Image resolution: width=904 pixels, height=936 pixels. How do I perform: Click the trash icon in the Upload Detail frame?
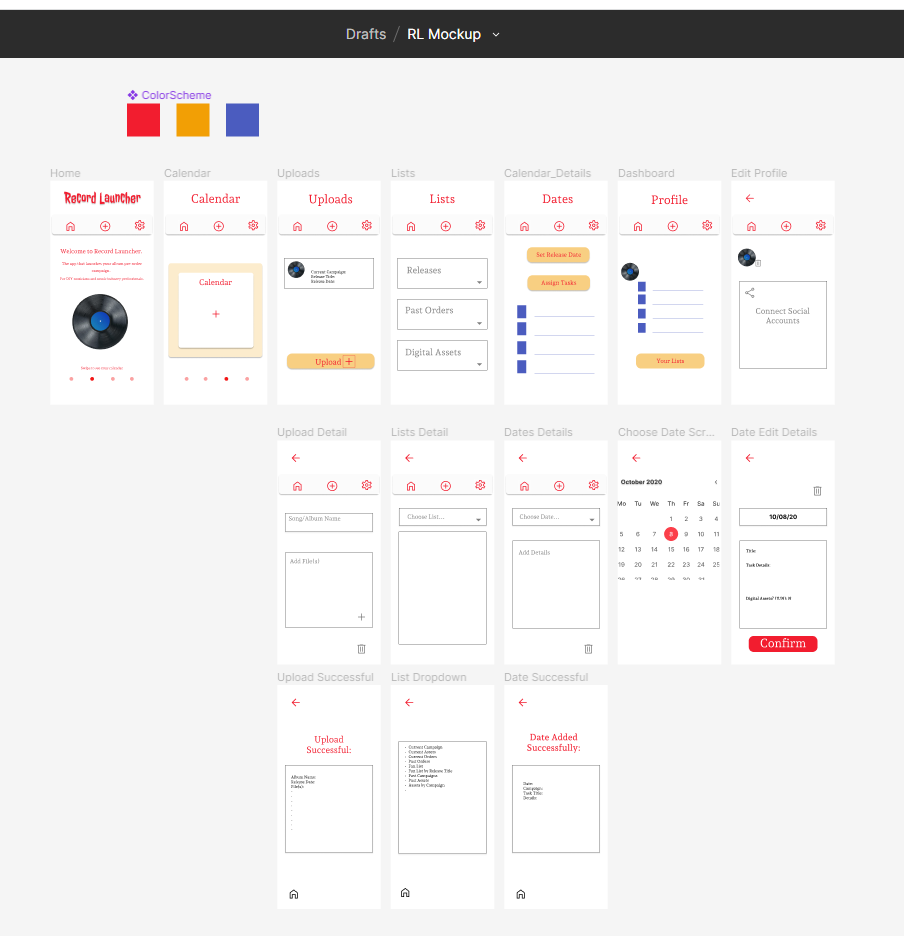coord(361,649)
